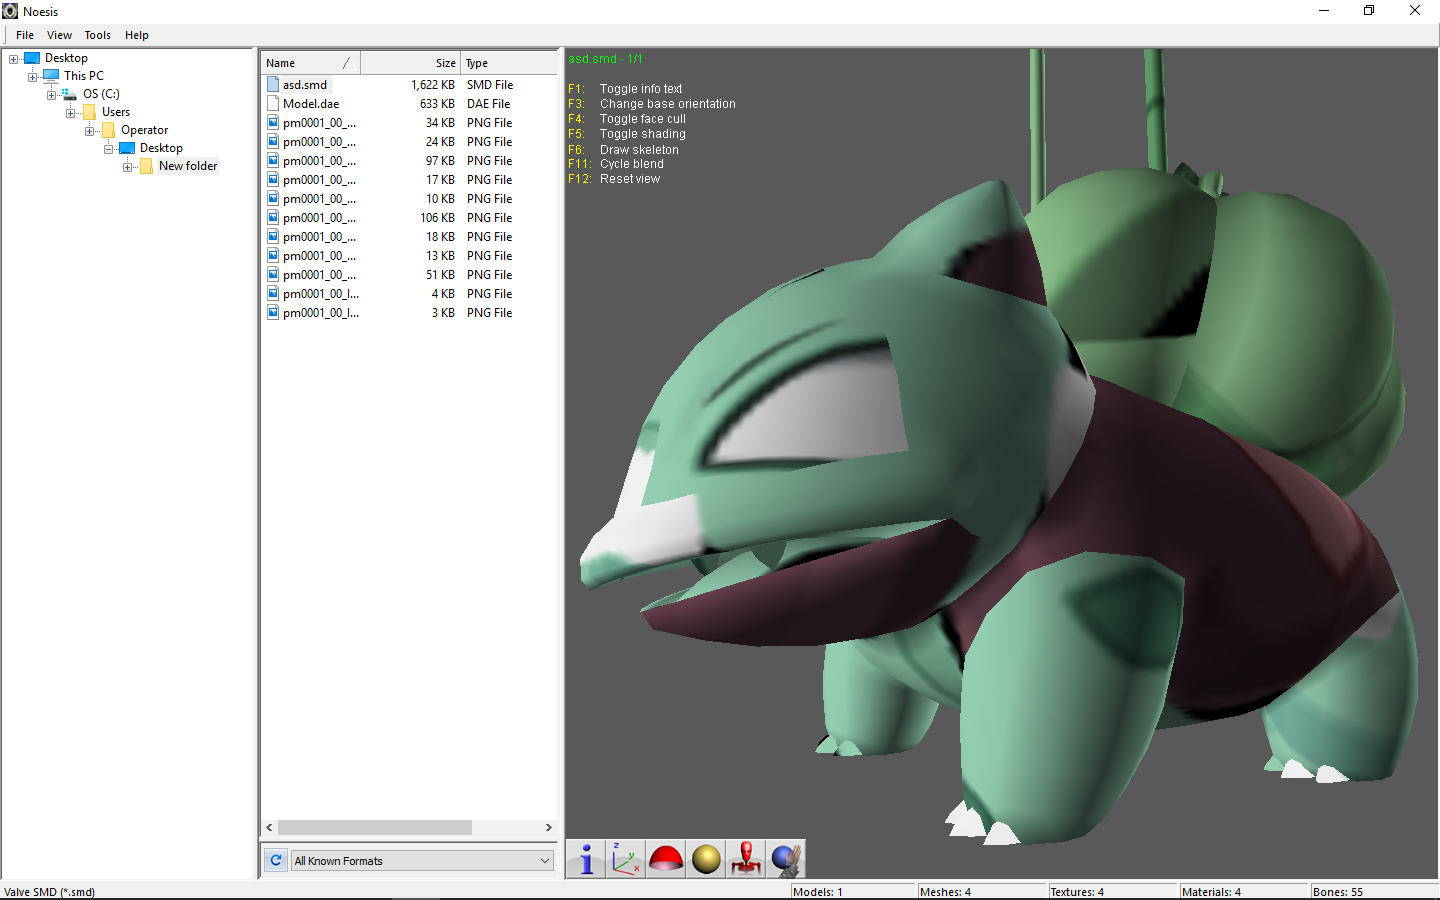The image size is (1440, 900).
Task: Open the File menu
Action: pyautogui.click(x=25, y=35)
